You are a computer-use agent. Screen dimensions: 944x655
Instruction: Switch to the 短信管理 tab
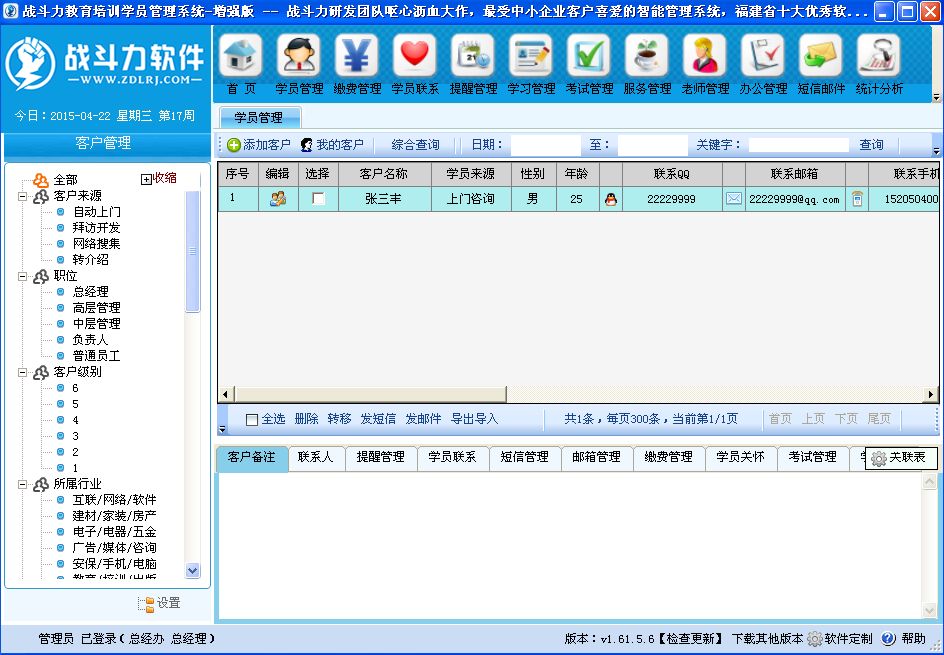[x=525, y=458]
